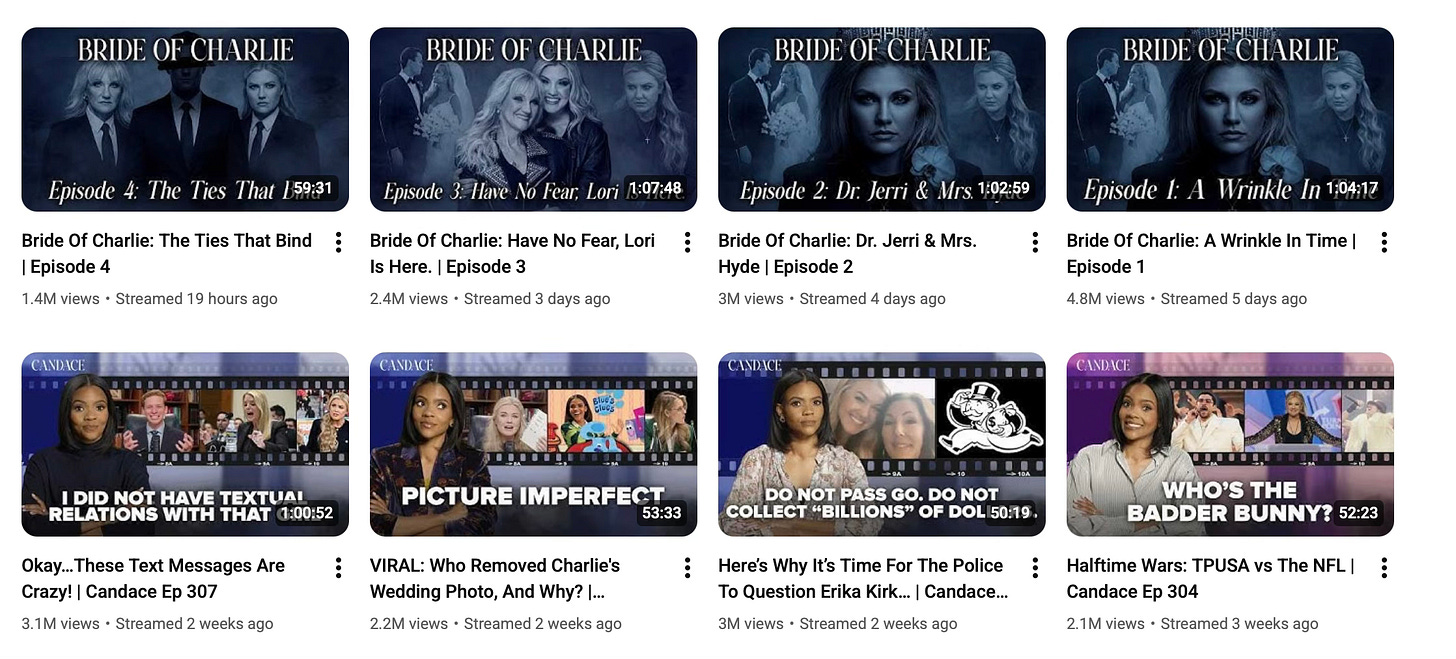
Task: Open three-dot menu for Wedding Photo video
Action: 687,568
